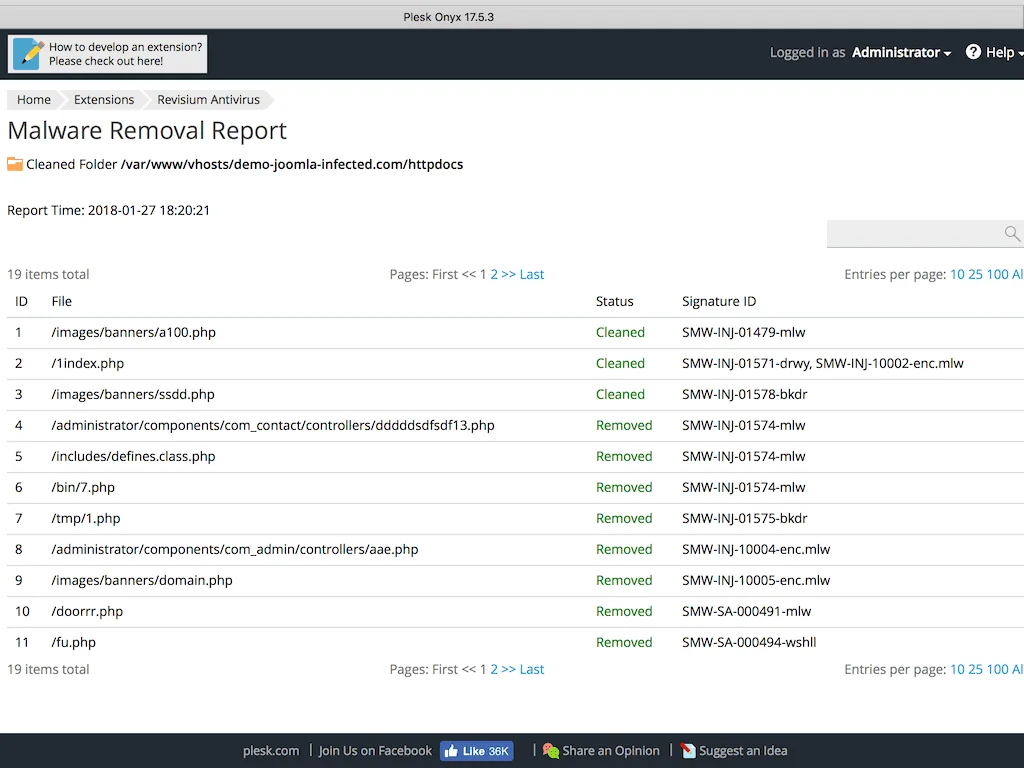Expand the Help dropdown menu

point(1000,52)
